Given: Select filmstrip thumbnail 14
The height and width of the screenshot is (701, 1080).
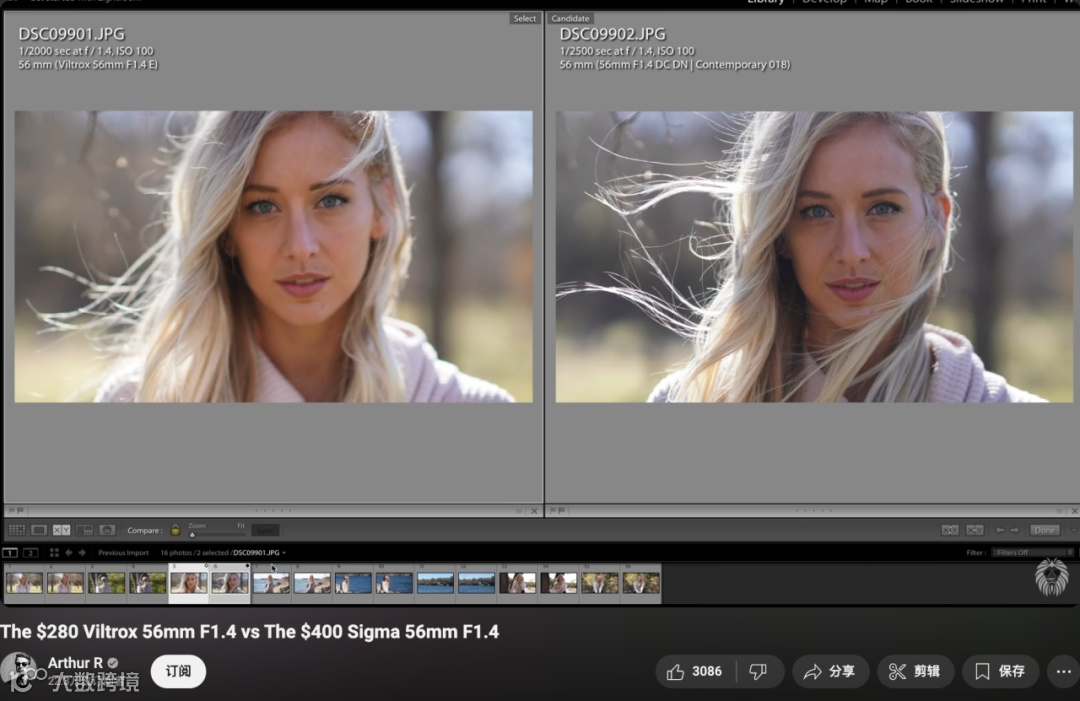Looking at the screenshot, I should pos(559,583).
